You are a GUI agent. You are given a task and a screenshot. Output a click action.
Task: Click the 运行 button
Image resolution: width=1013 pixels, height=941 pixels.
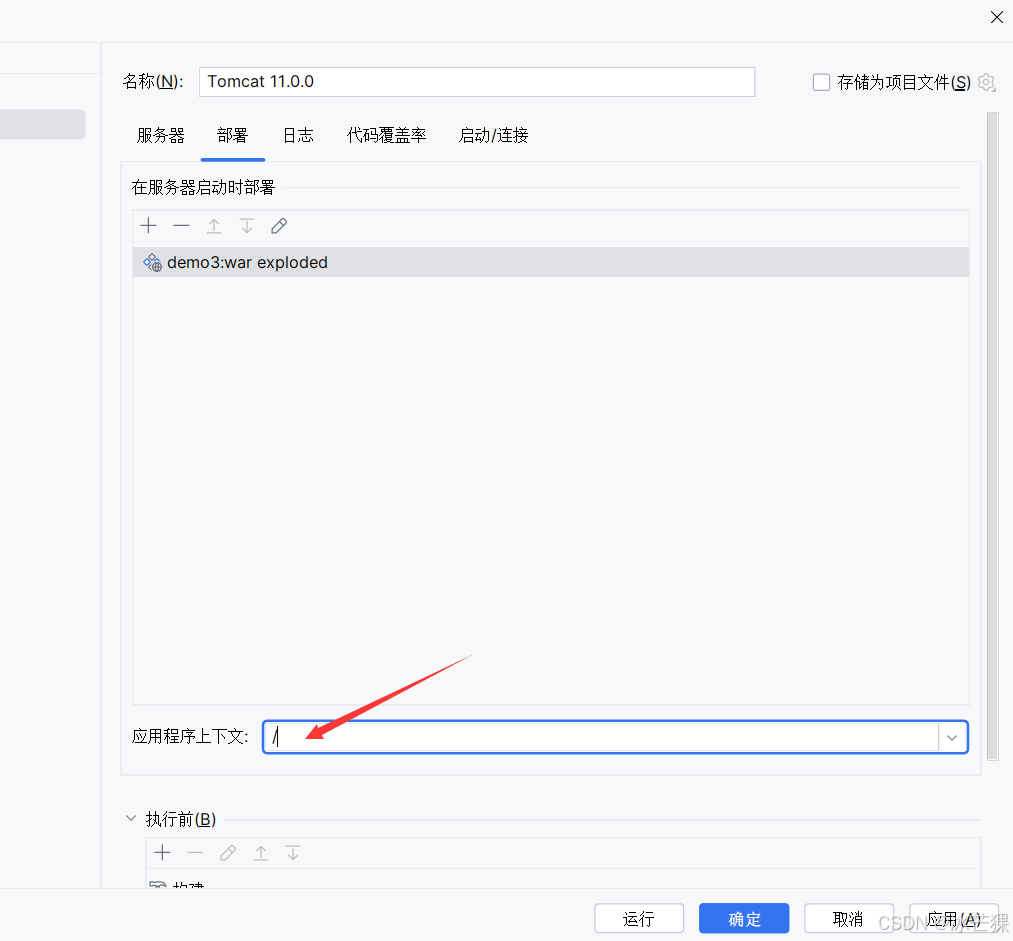click(x=639, y=918)
